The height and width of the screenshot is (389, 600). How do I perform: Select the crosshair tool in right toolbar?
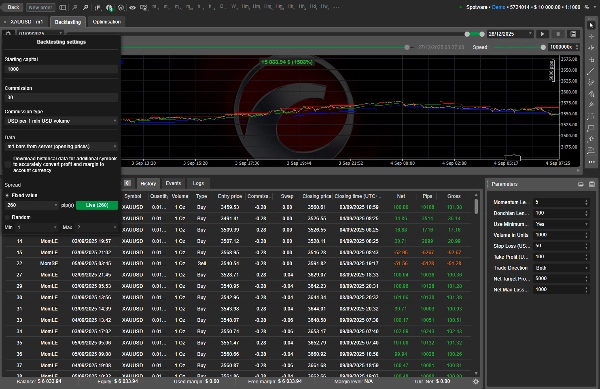[x=591, y=36]
